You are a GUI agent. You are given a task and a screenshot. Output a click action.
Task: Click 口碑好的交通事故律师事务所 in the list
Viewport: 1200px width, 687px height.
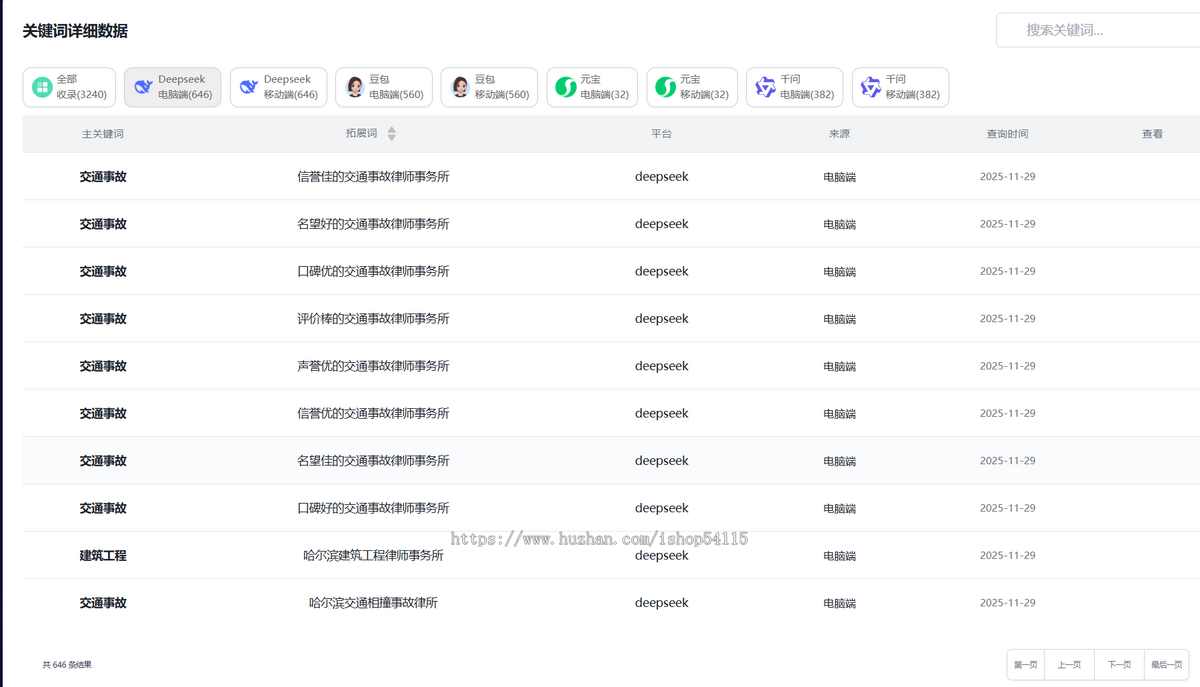click(373, 508)
